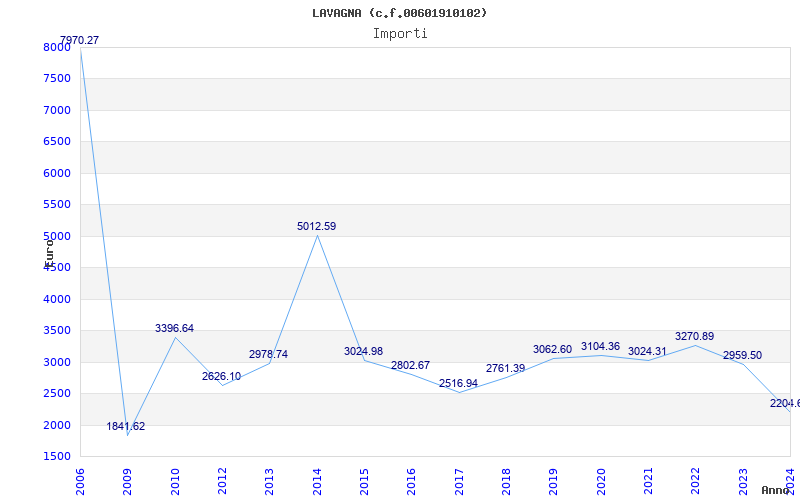Image resolution: width=800 pixels, height=500 pixels.
Task: Click the 2500 y-axis tick label
Action: click(57, 393)
